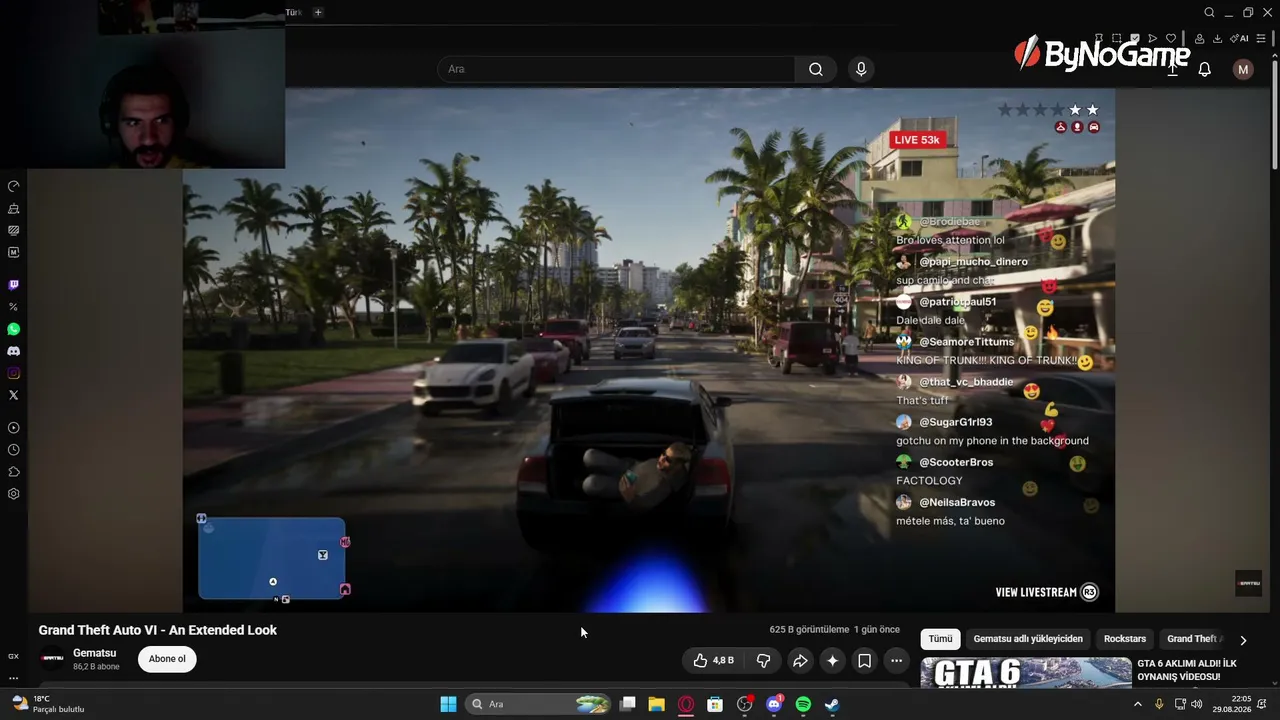Open the GTA 6 AKLIMI ALDI video title
The height and width of the screenshot is (720, 1280).
click(x=1187, y=670)
